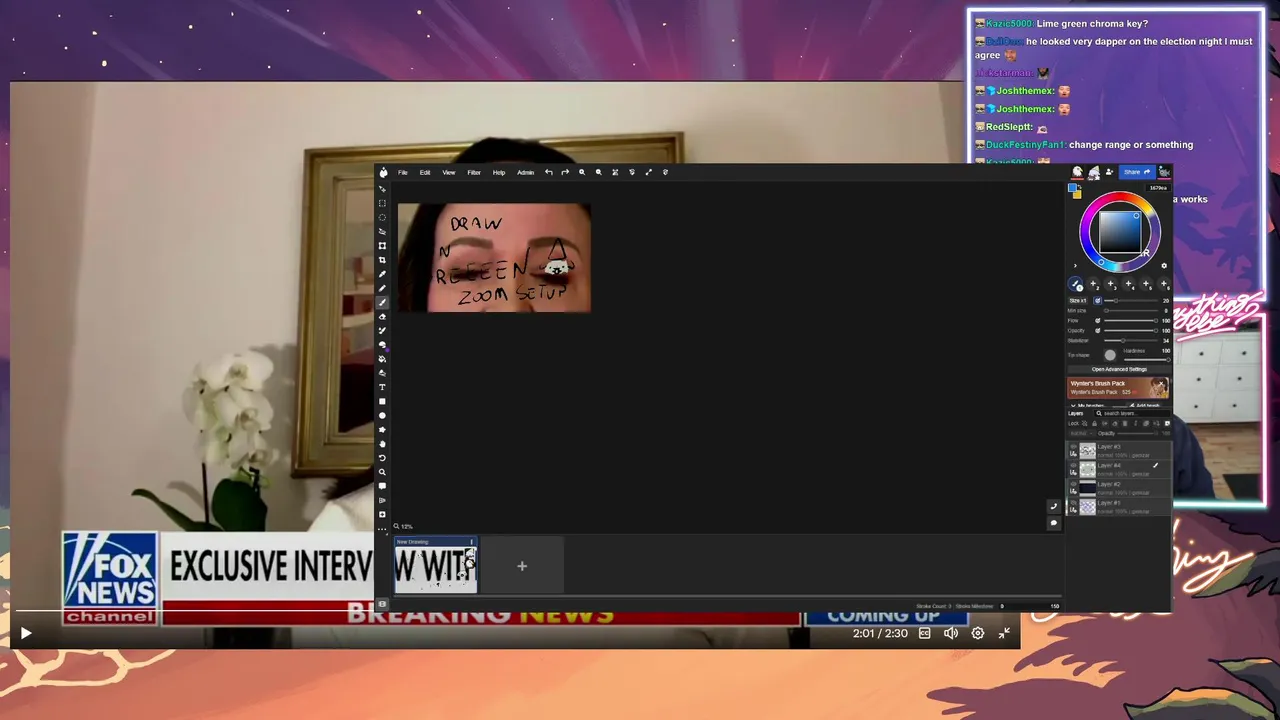Viewport: 1280px width, 720px height.
Task: Exit fullscreen on the video player
Action: [1004, 633]
